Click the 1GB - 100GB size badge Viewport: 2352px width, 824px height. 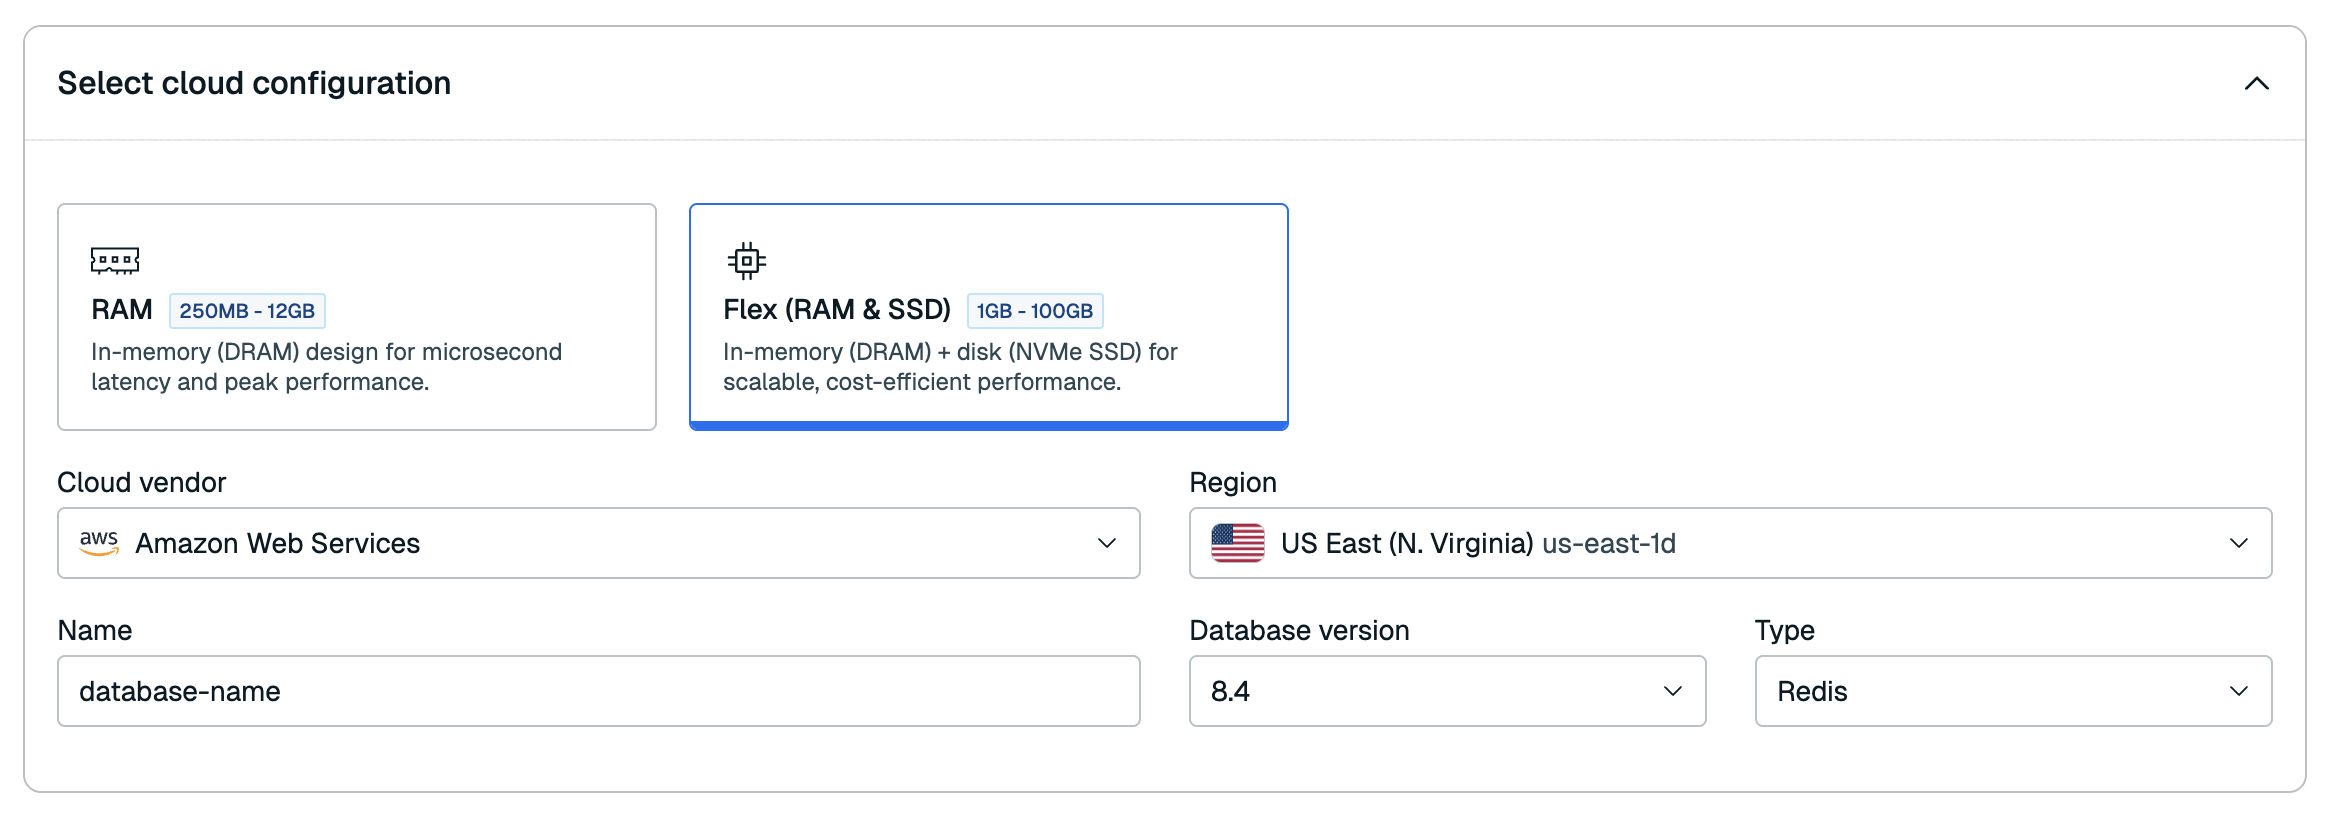point(1034,311)
